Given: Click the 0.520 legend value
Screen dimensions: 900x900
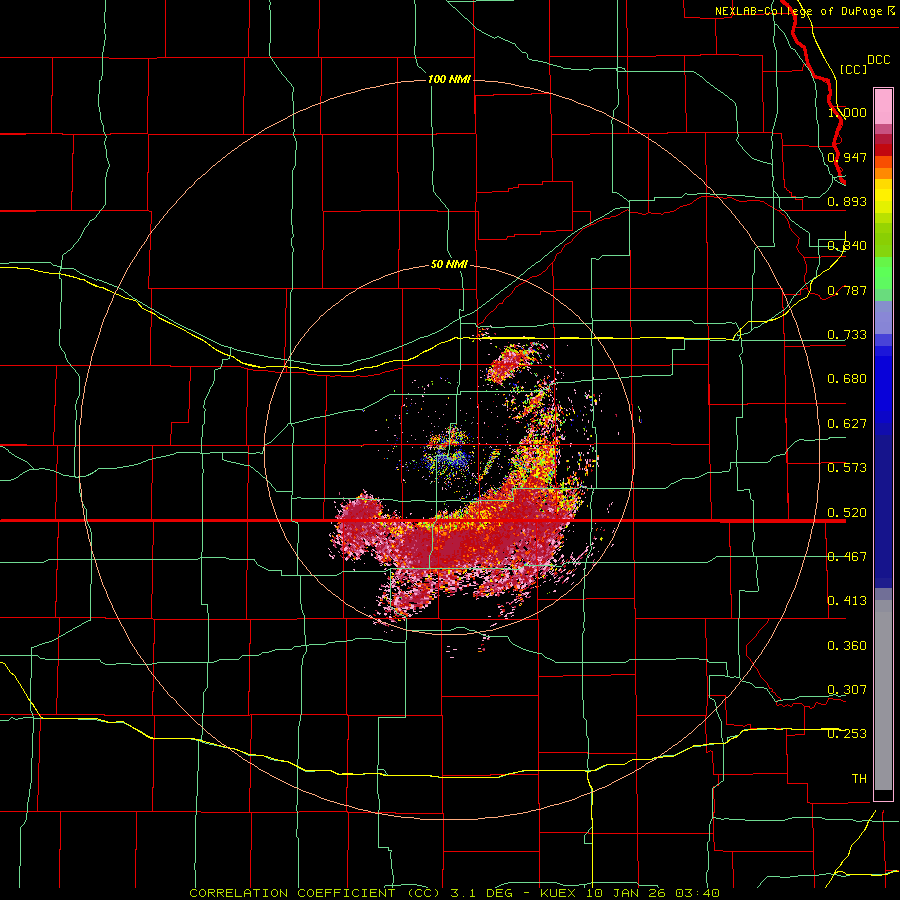Looking at the screenshot, I should pyautogui.click(x=847, y=512).
